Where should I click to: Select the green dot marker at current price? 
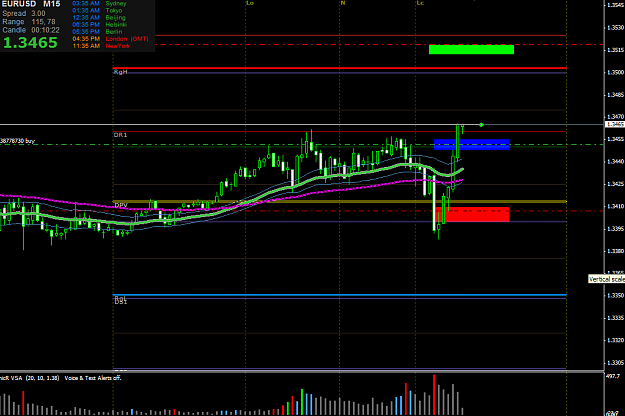pyautogui.click(x=482, y=125)
